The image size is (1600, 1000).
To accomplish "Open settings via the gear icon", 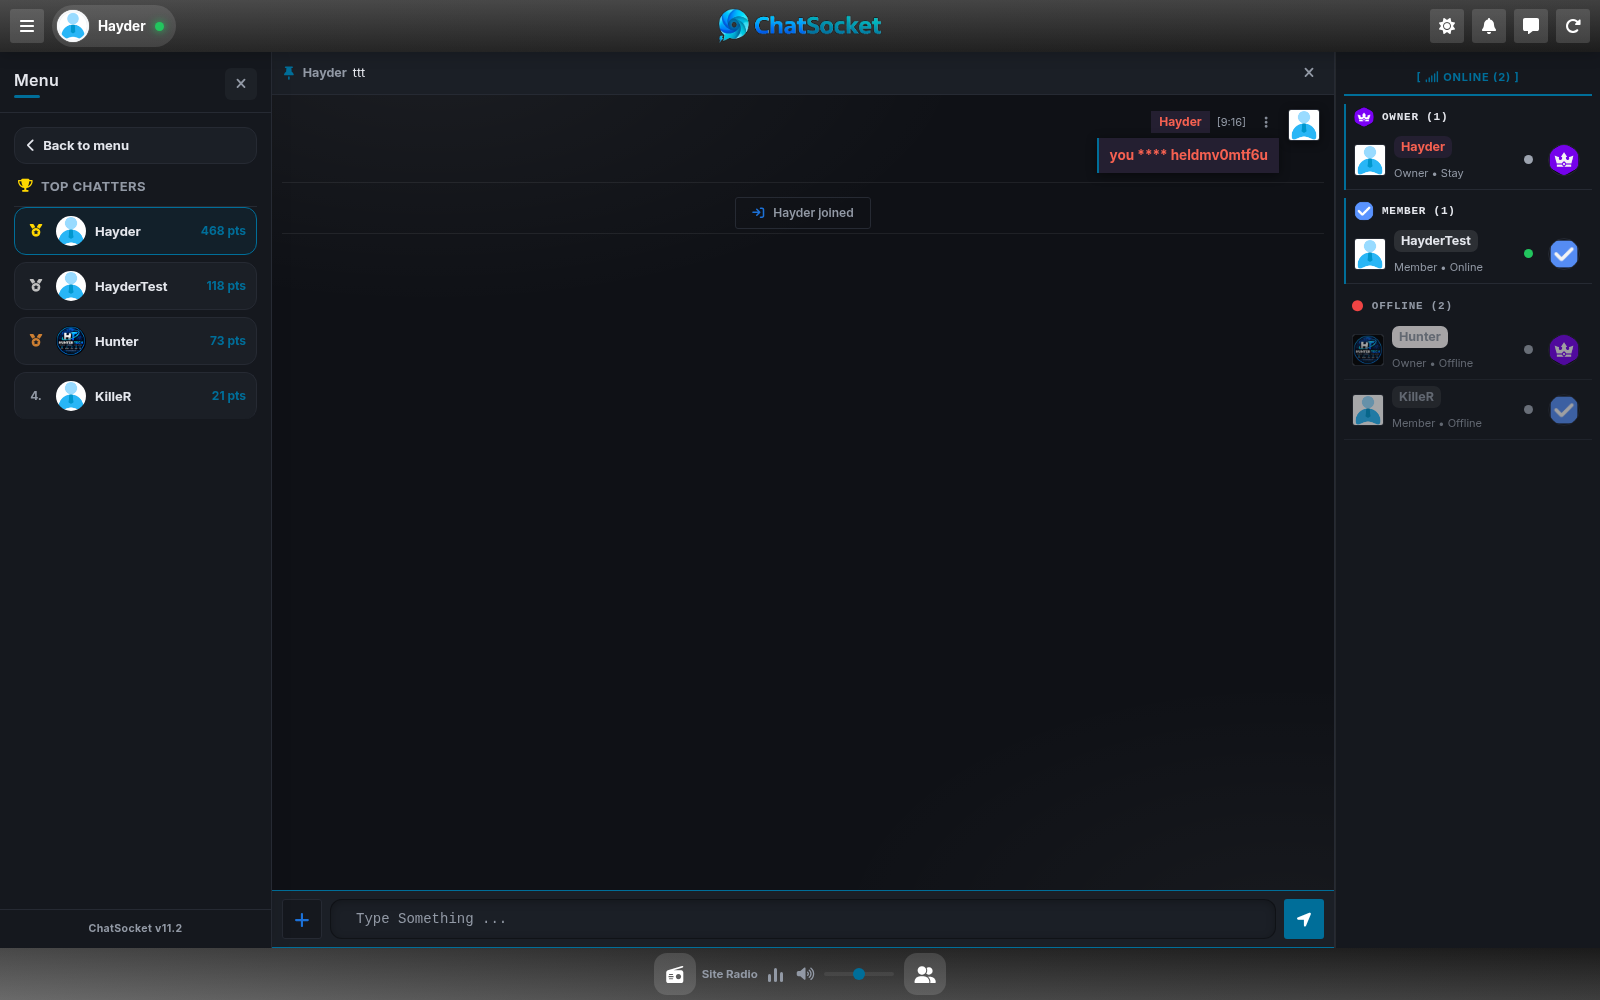I will click(x=1447, y=26).
